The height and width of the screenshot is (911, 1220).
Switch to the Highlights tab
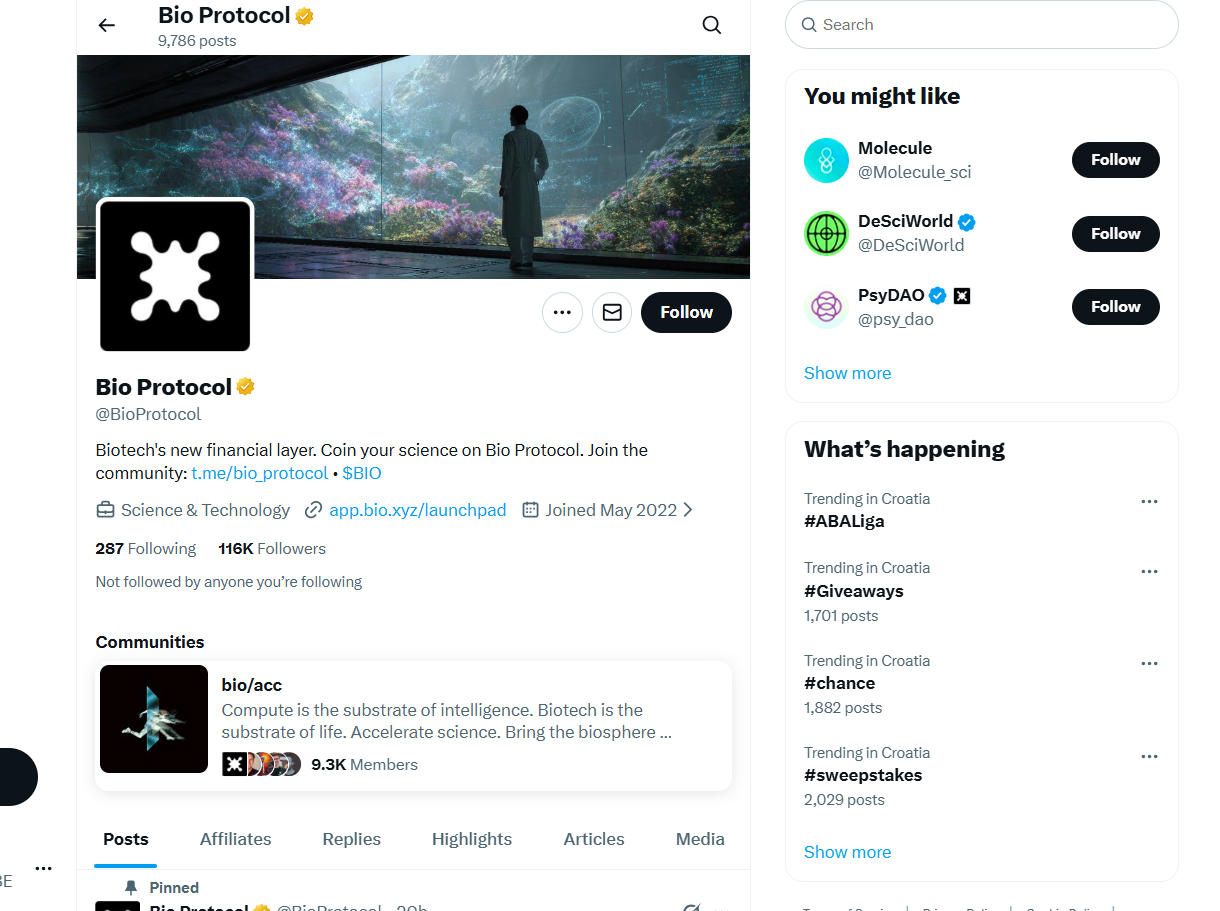(x=472, y=839)
